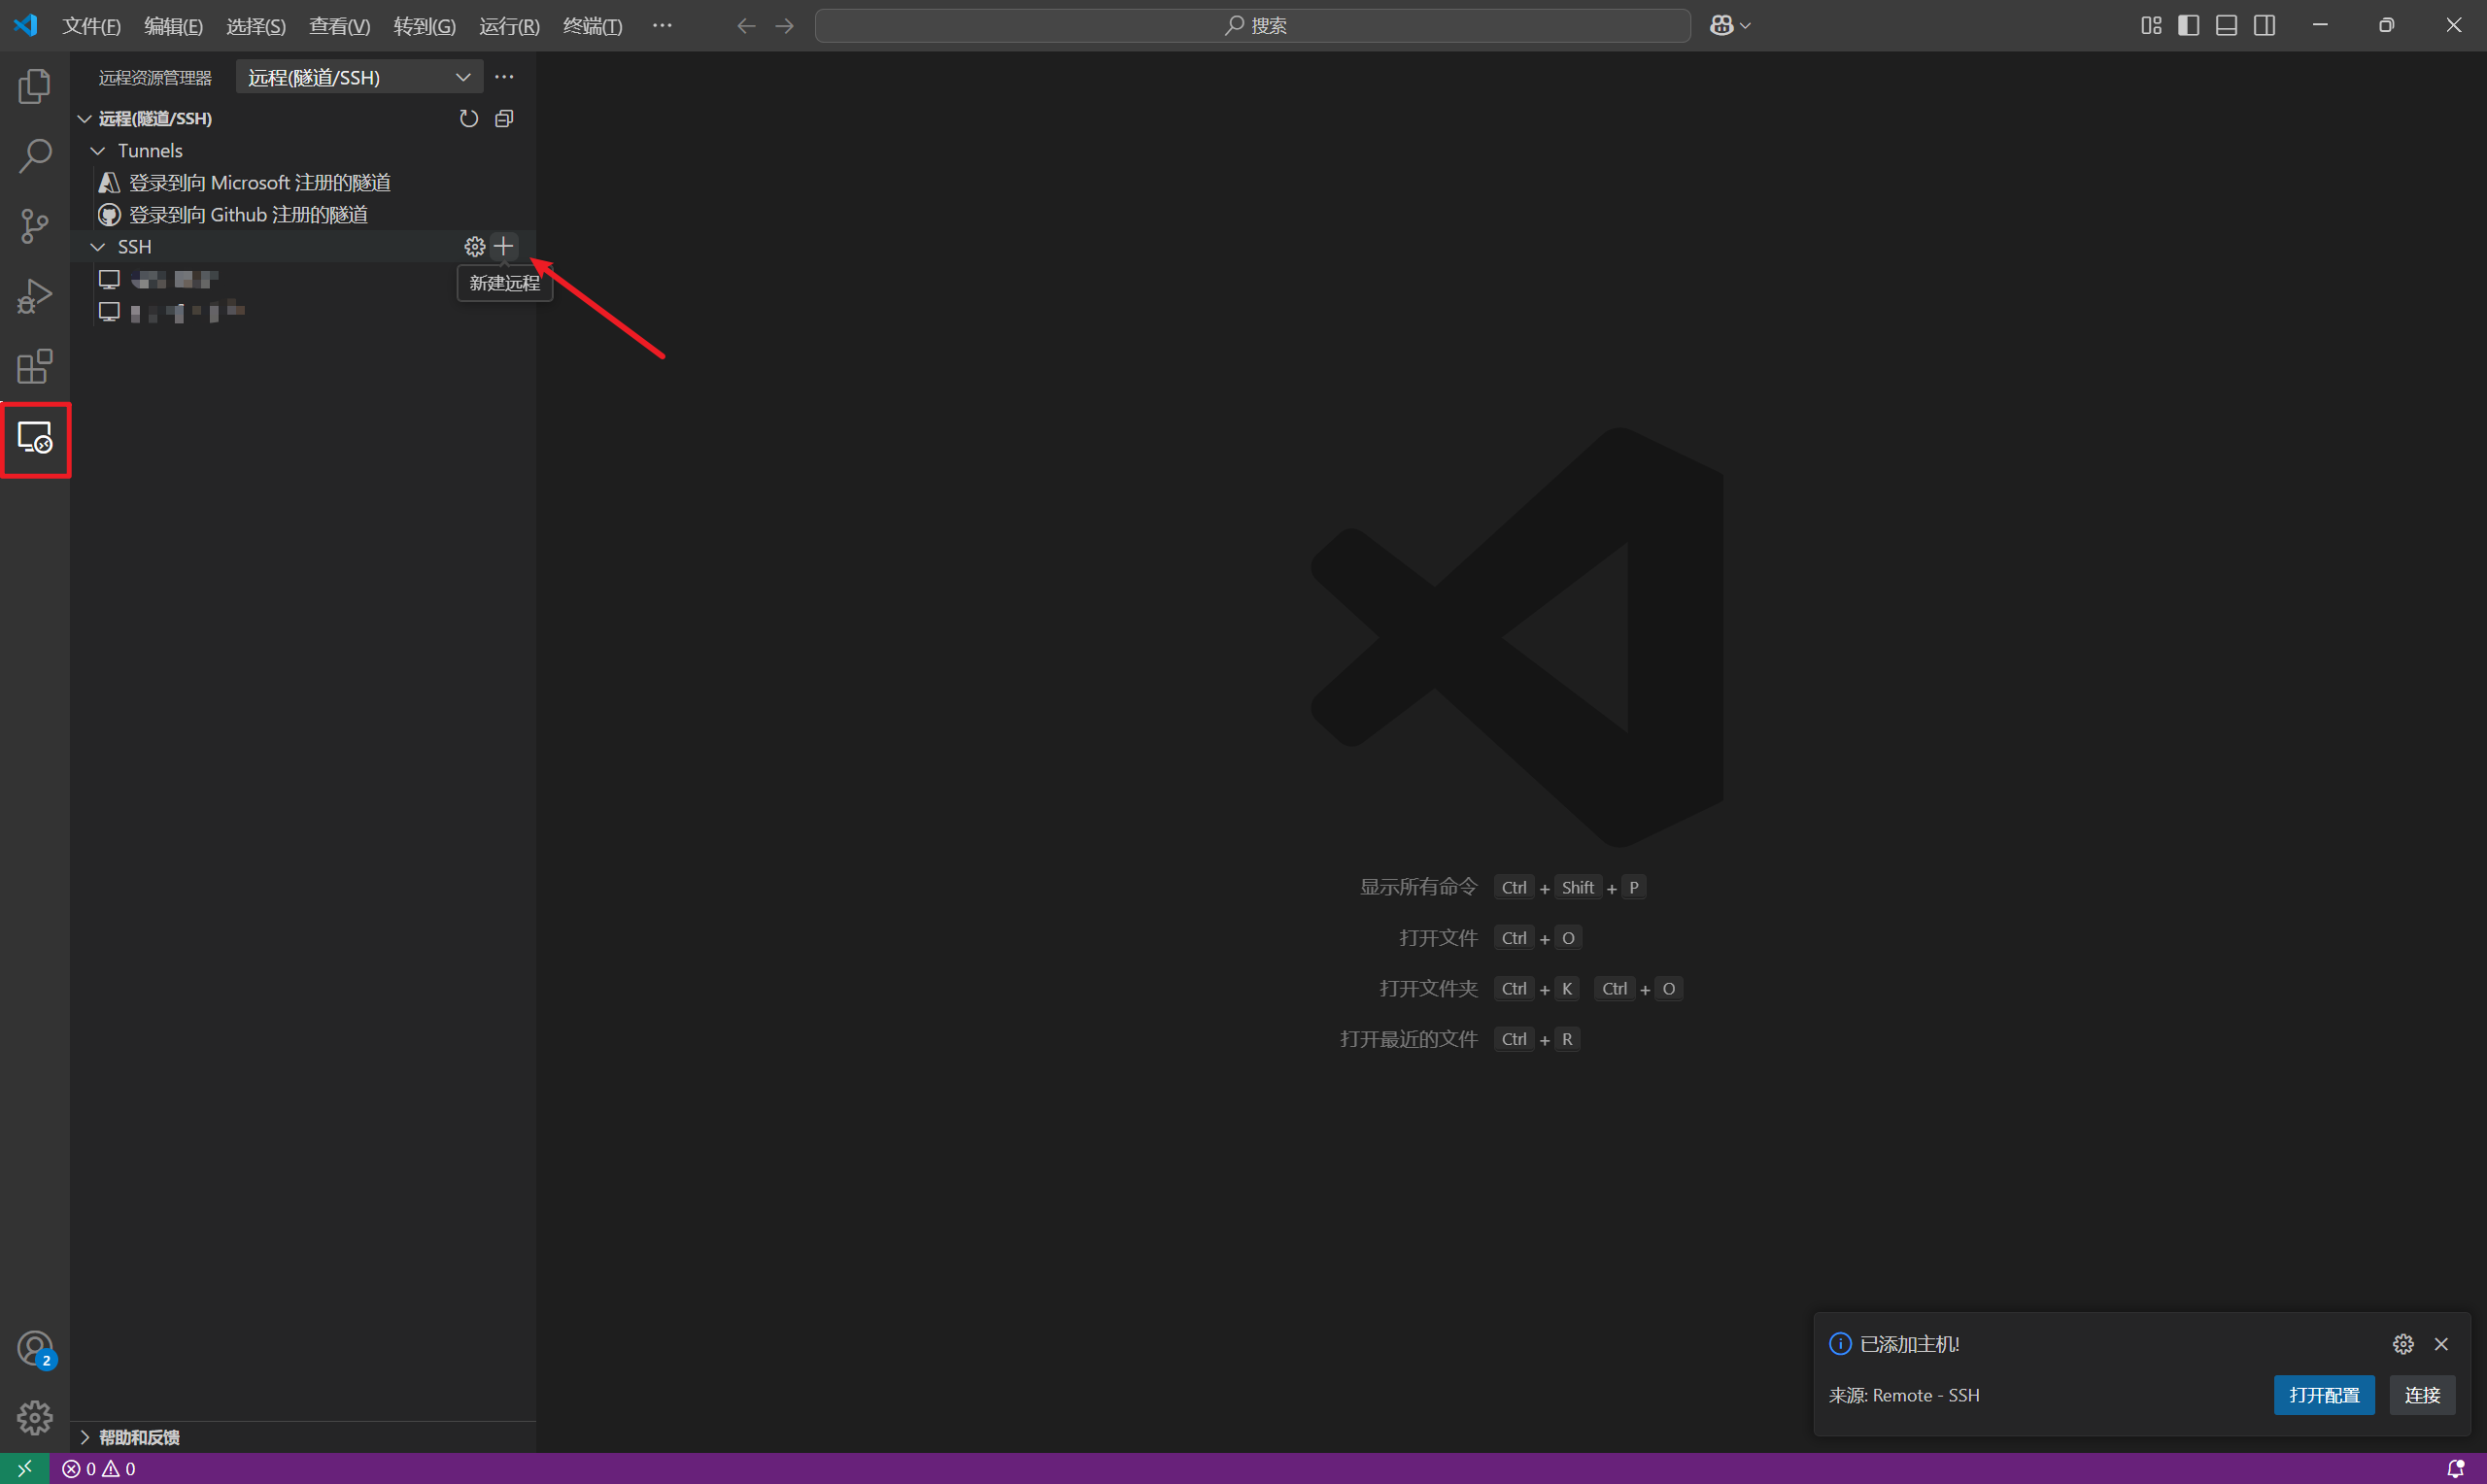Viewport: 2487px width, 1484px height.
Task: Open the 查看(V) menu
Action: (x=339, y=26)
